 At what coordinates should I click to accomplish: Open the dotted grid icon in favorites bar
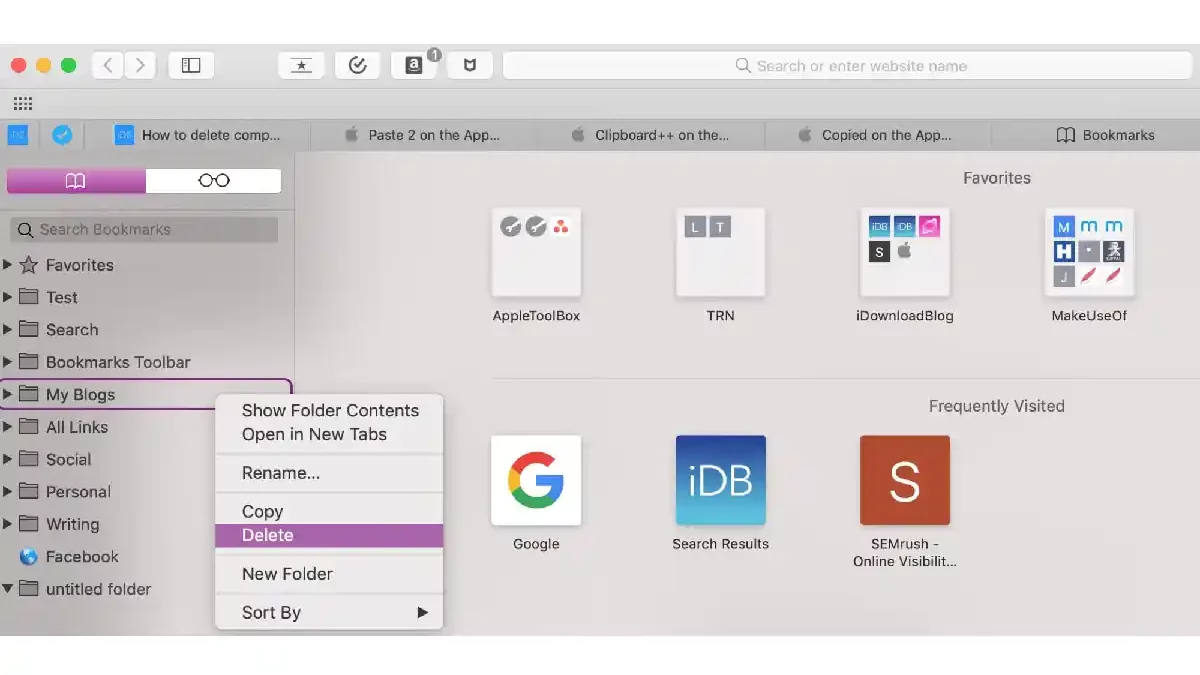[x=23, y=103]
